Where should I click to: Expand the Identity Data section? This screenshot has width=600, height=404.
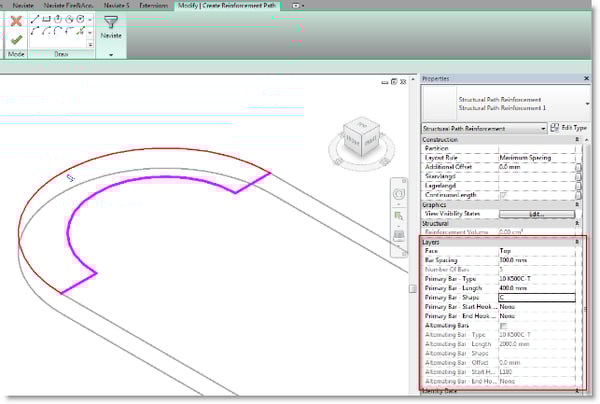tap(577, 391)
